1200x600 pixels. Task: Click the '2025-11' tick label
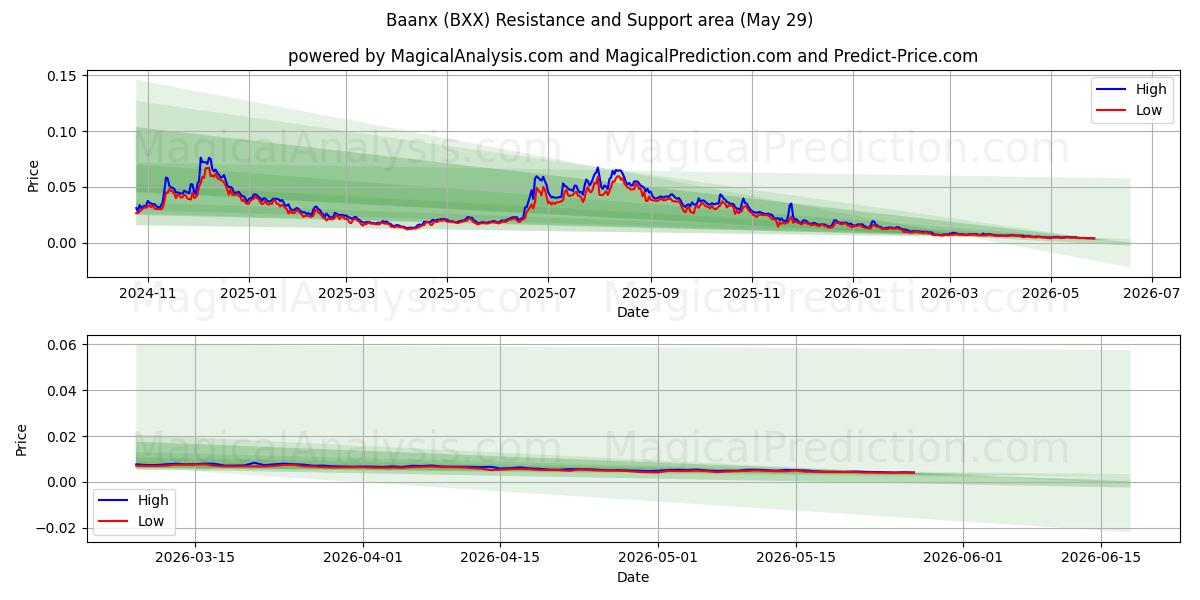pos(751,294)
